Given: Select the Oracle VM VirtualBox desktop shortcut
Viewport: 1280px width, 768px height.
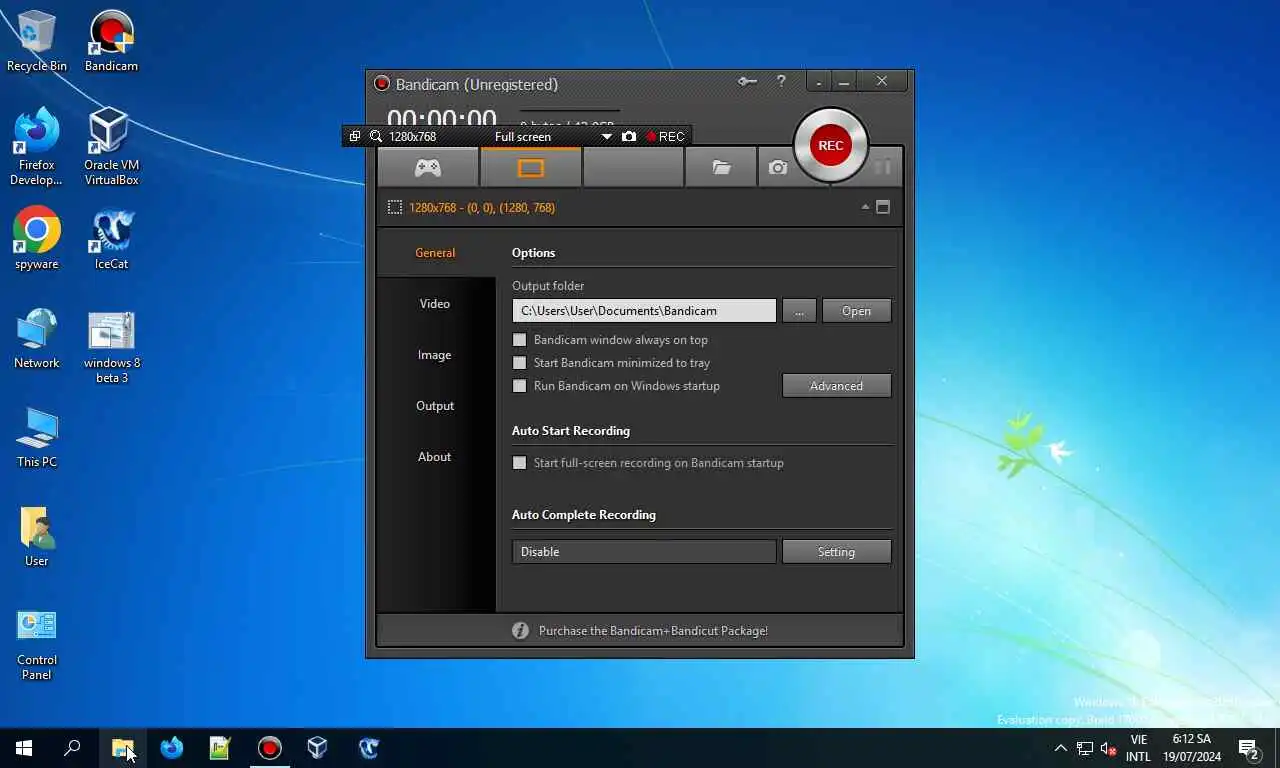Looking at the screenshot, I should pyautogui.click(x=111, y=147).
